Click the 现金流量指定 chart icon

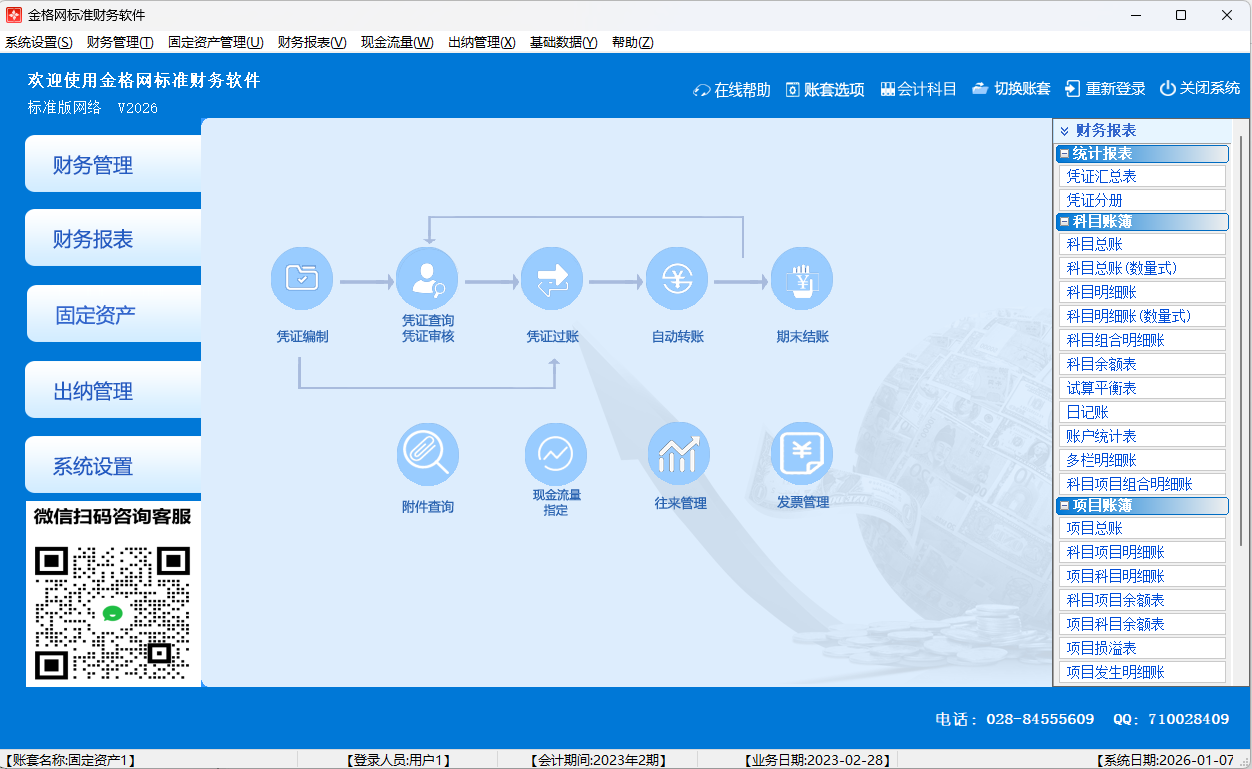555,454
